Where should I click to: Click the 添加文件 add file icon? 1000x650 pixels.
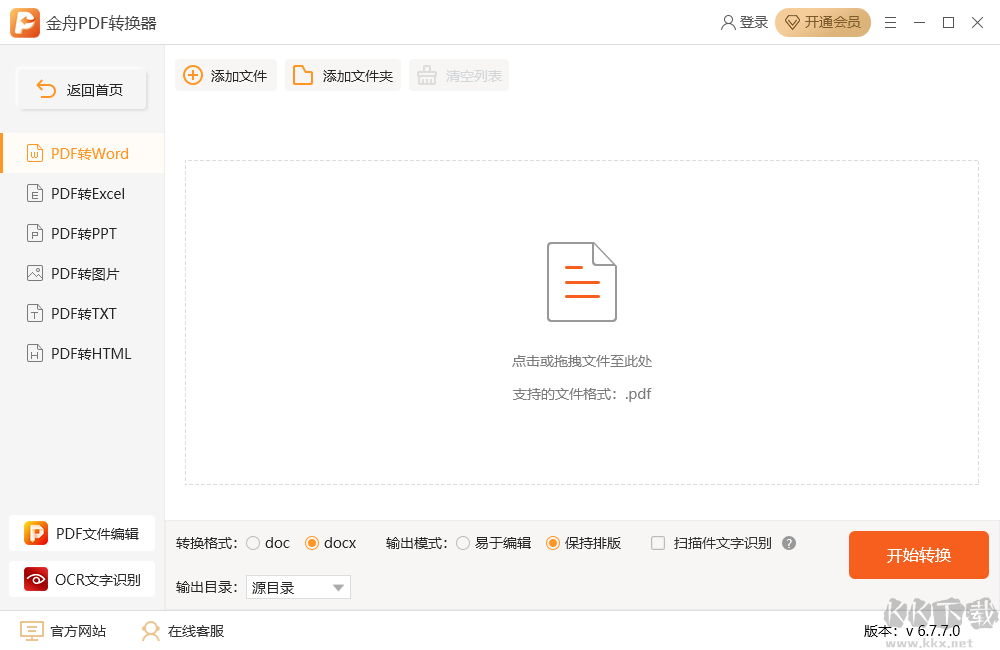[192, 74]
